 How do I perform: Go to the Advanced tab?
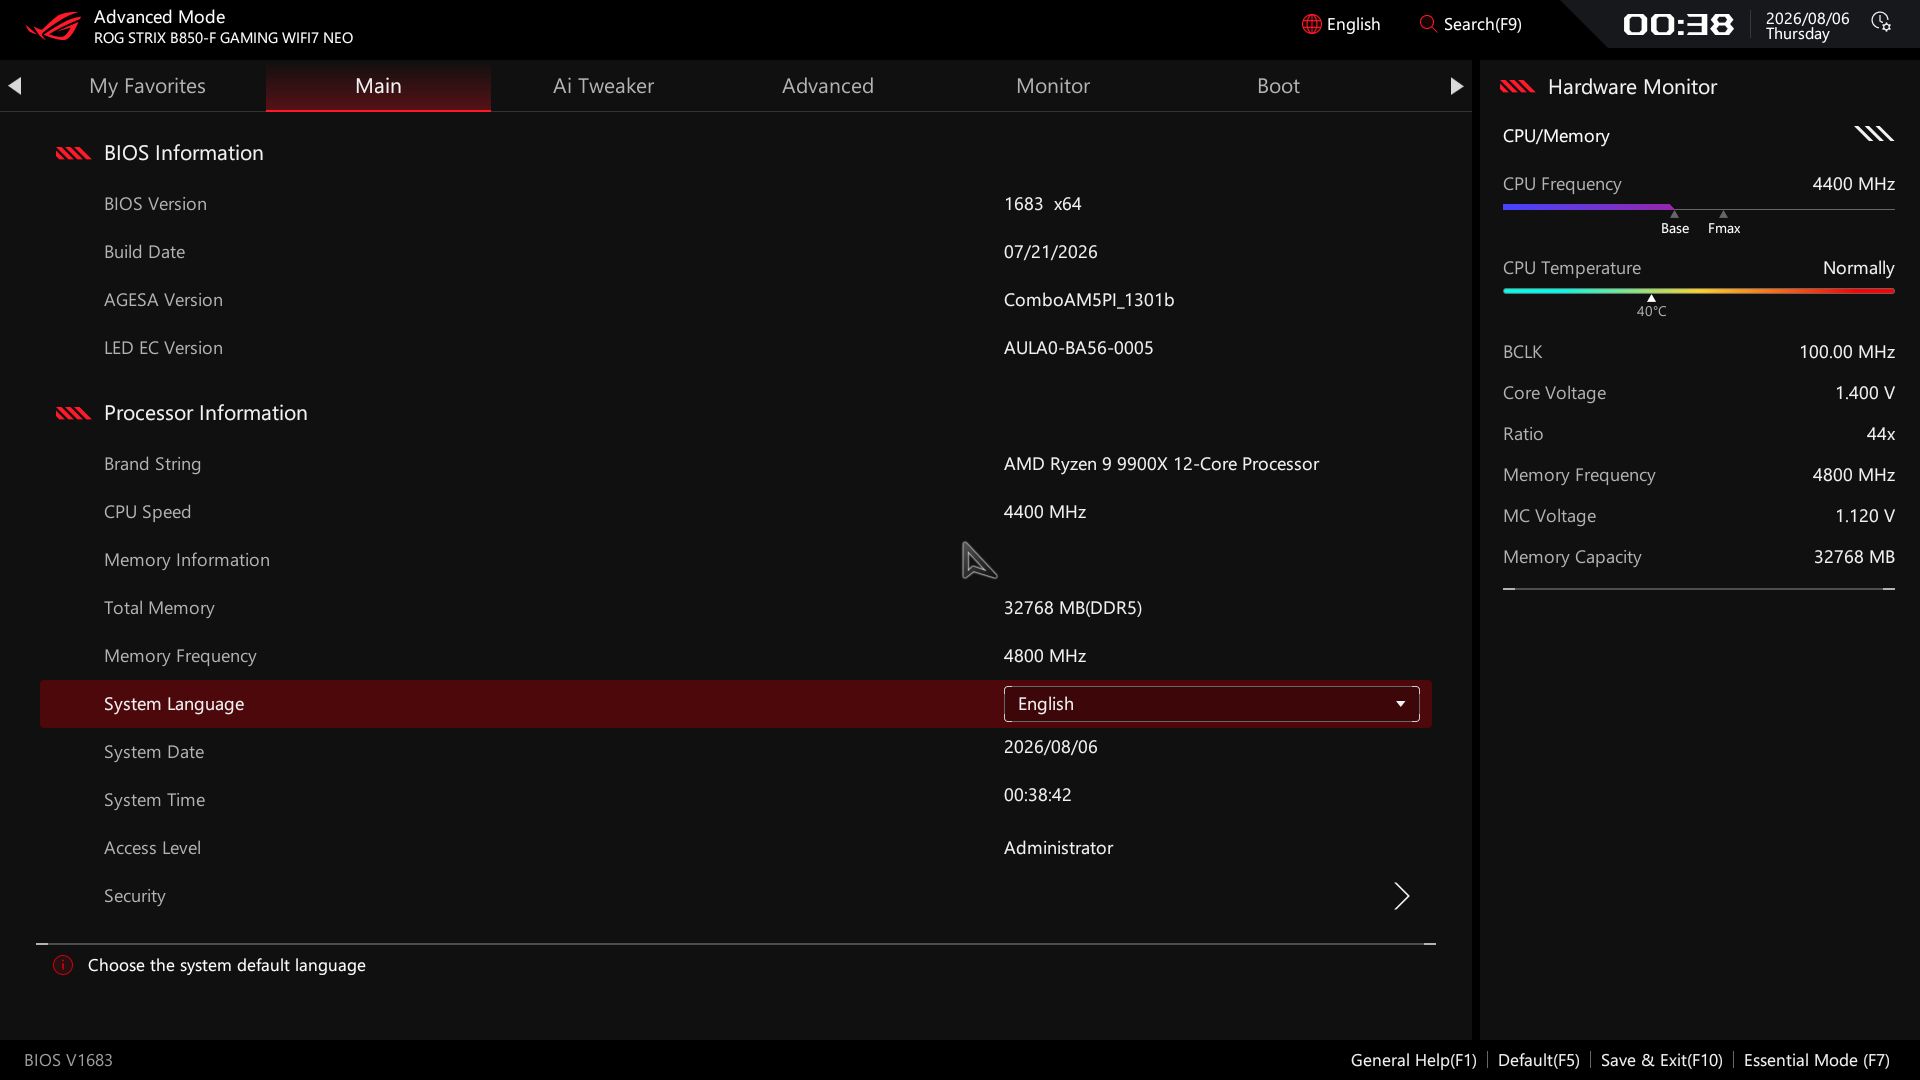828,86
